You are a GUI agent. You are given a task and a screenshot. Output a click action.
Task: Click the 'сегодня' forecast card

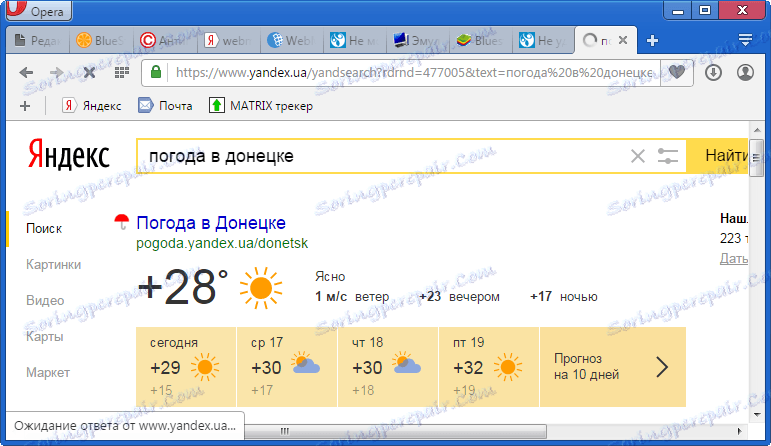186,367
